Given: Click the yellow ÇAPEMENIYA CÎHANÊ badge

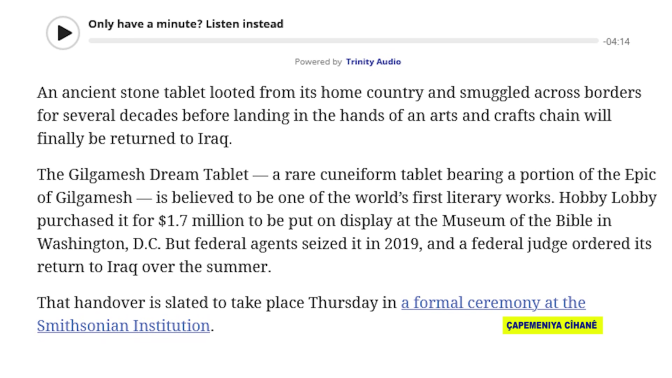Looking at the screenshot, I should 552,325.
